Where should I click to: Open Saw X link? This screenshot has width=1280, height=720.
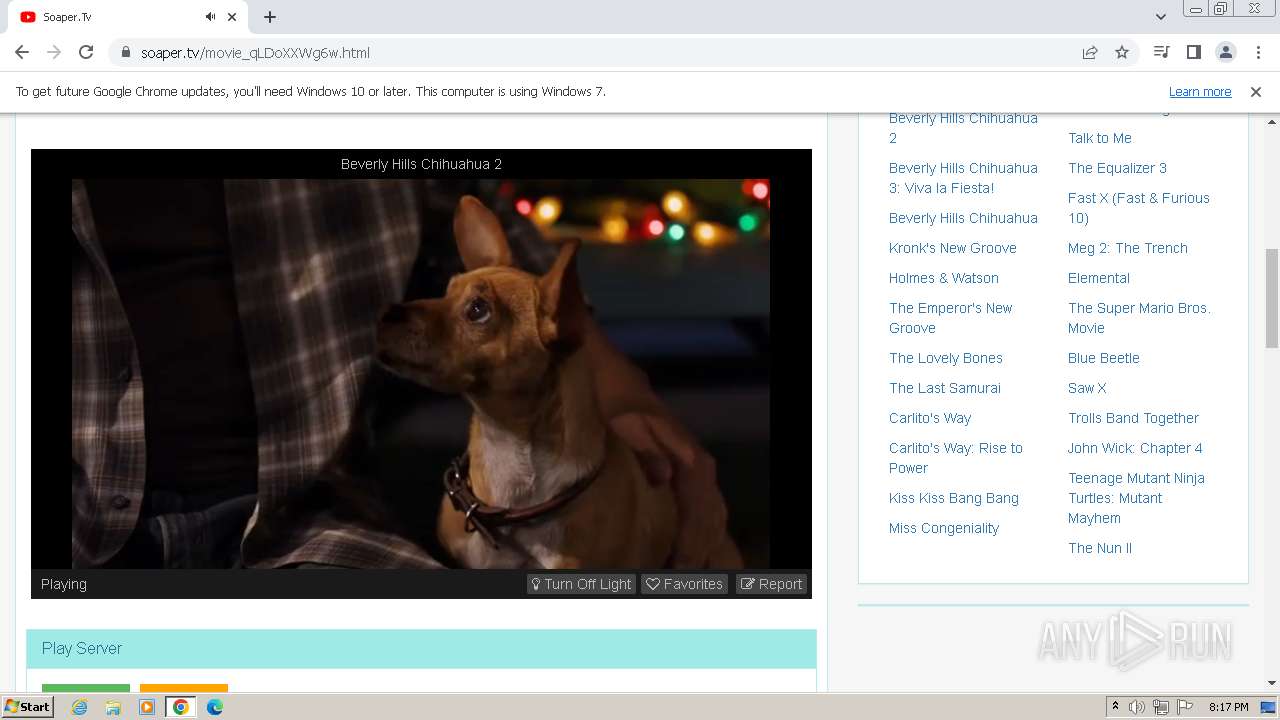pyautogui.click(x=1087, y=388)
